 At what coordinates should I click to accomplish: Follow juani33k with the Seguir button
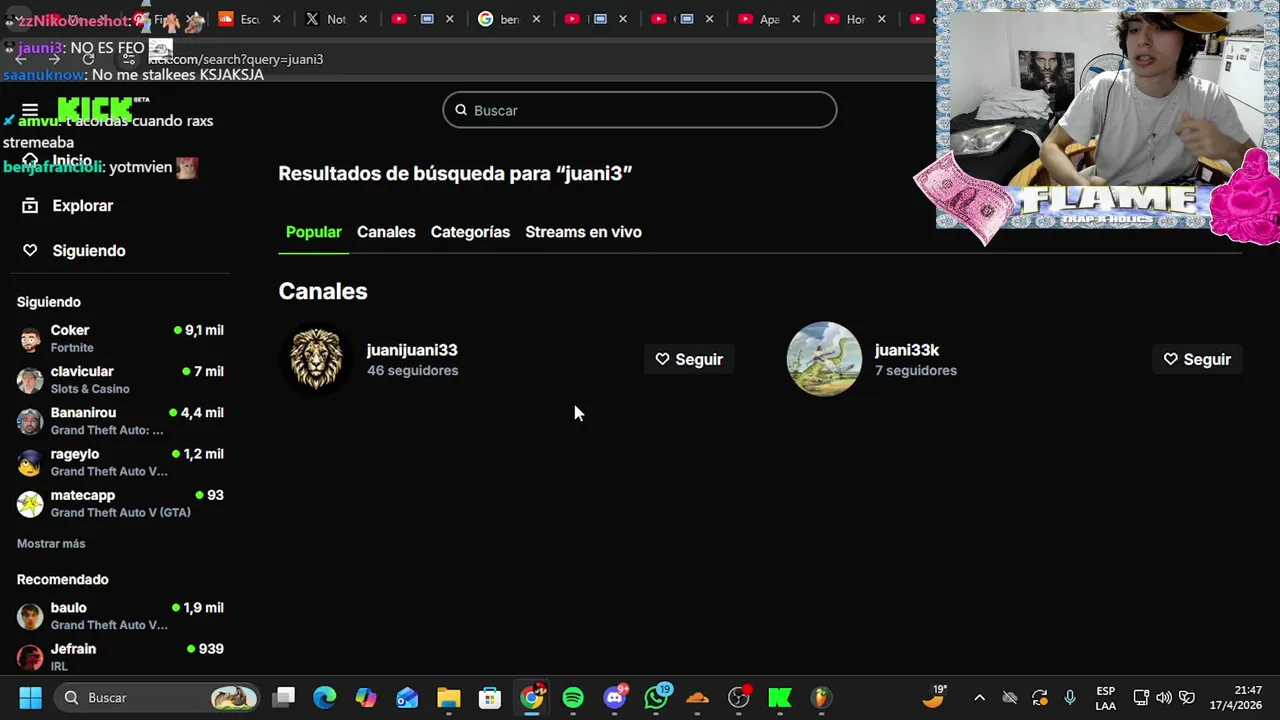(x=1197, y=359)
